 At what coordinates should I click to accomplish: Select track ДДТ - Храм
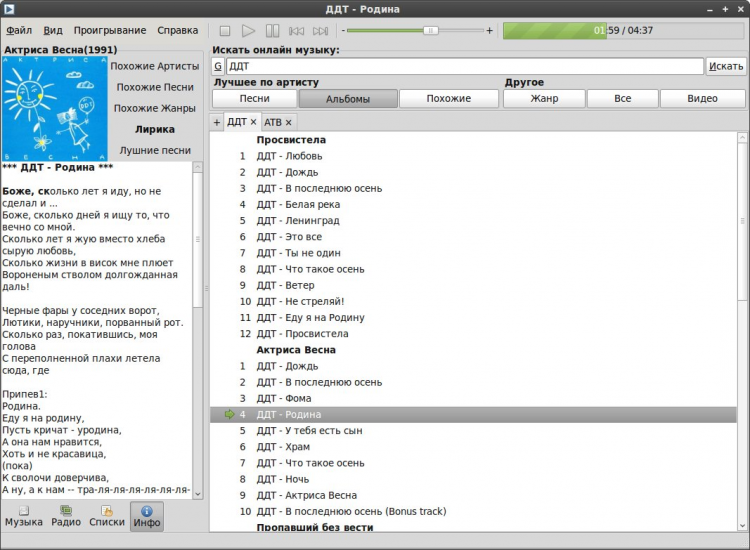(473, 447)
